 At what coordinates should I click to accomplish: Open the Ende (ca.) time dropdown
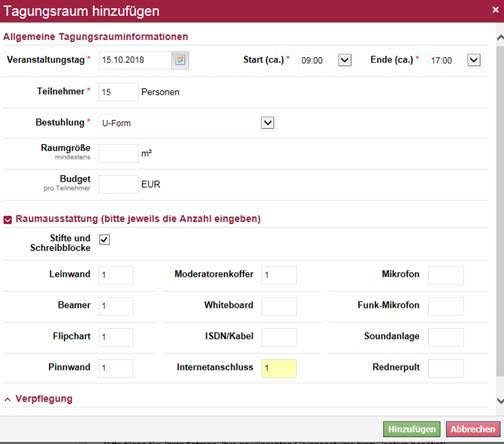474,60
